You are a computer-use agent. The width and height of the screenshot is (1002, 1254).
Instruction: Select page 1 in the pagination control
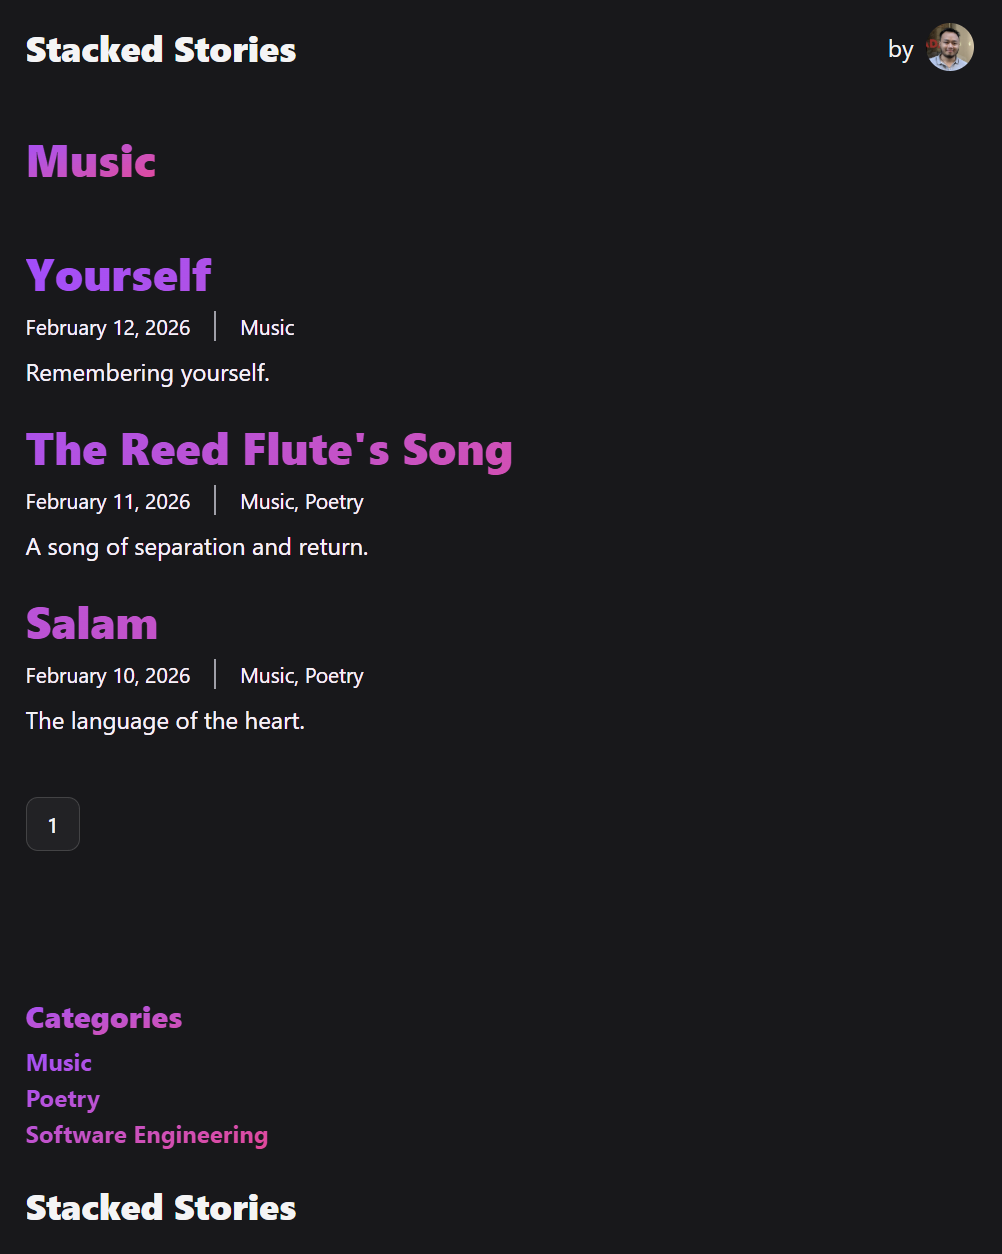pyautogui.click(x=52, y=824)
